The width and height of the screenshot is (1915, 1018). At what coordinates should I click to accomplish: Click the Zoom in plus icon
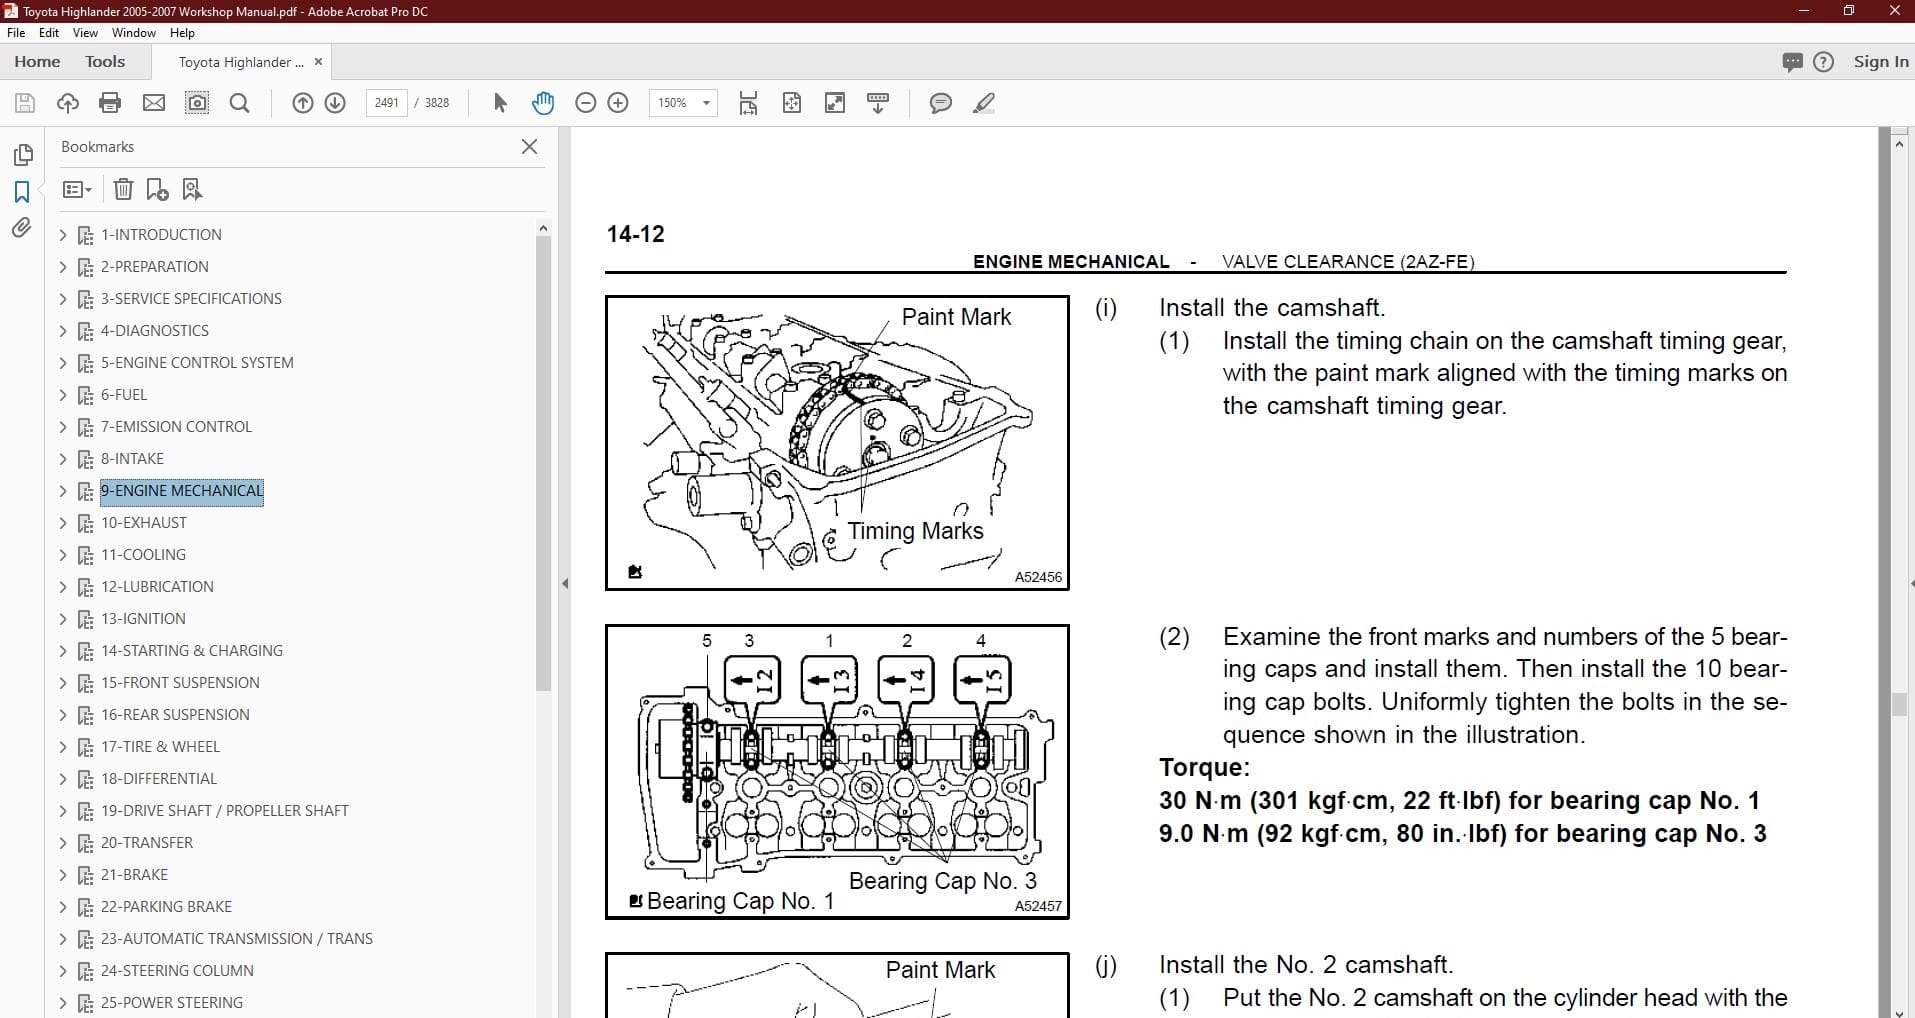click(618, 103)
